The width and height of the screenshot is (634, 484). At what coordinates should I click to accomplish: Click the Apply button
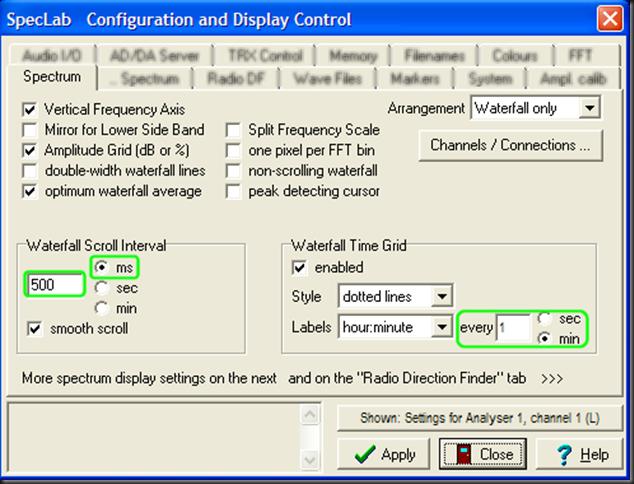(383, 454)
